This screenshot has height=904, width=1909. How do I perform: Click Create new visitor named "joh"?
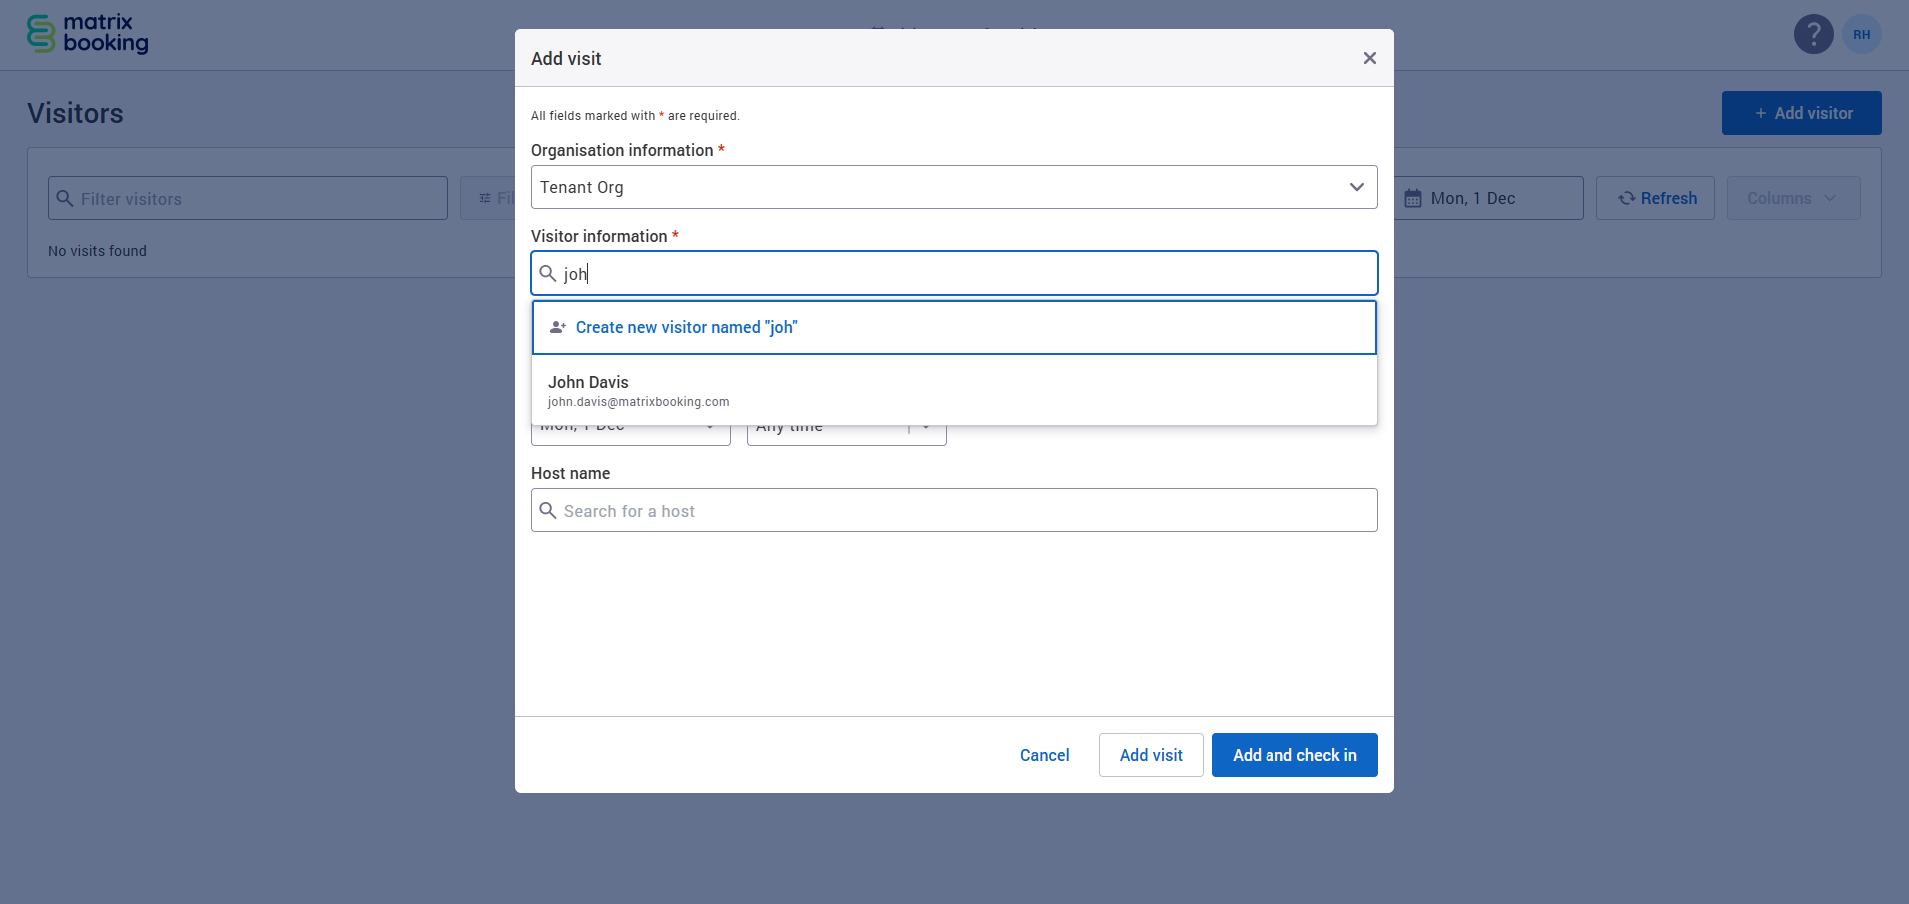click(687, 327)
